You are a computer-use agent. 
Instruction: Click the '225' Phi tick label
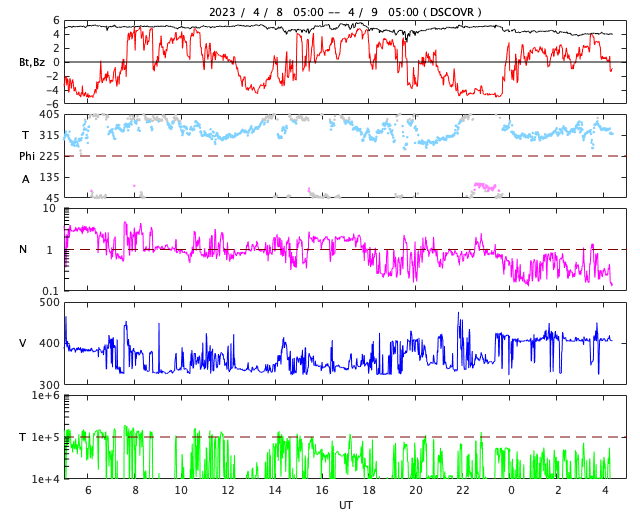(x=49, y=156)
